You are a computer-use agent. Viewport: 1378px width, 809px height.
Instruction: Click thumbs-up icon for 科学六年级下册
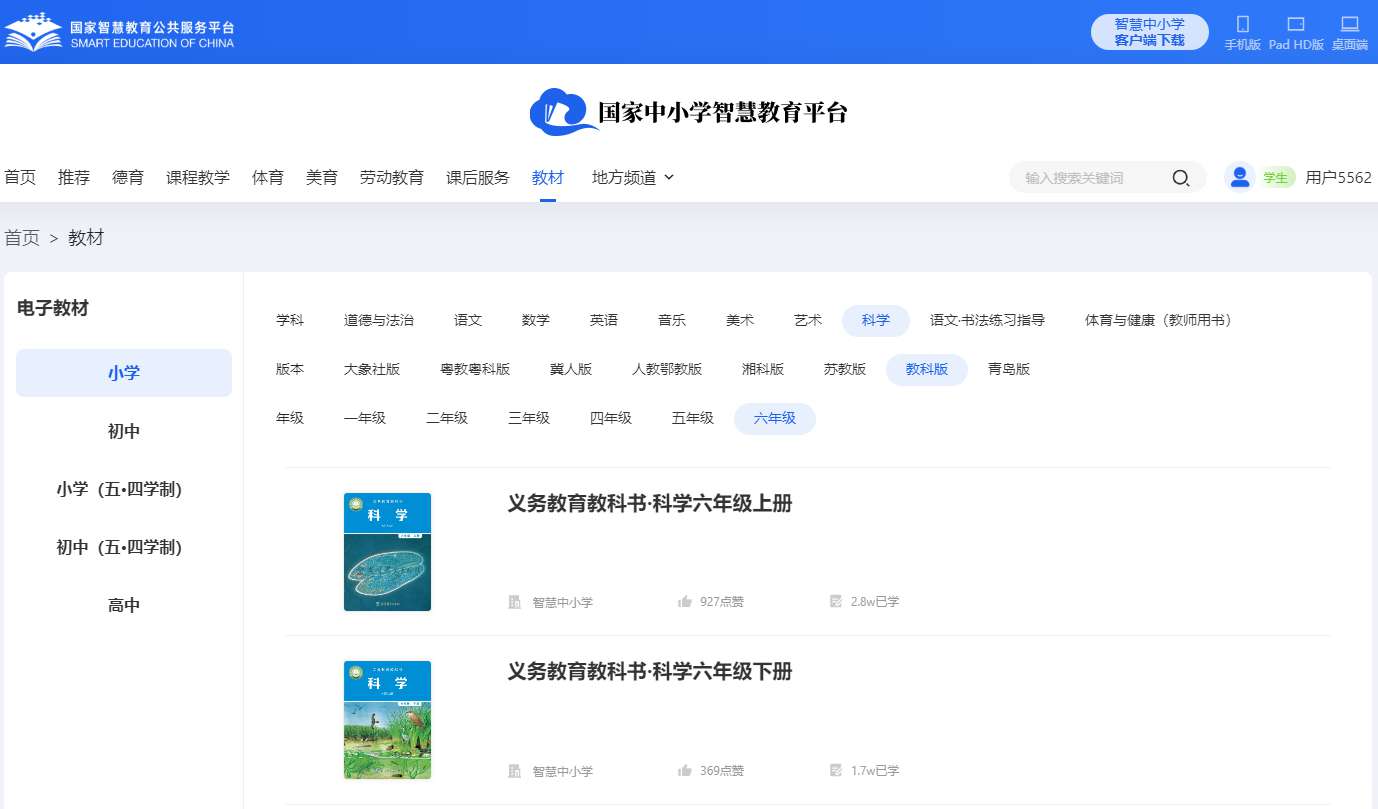point(685,771)
